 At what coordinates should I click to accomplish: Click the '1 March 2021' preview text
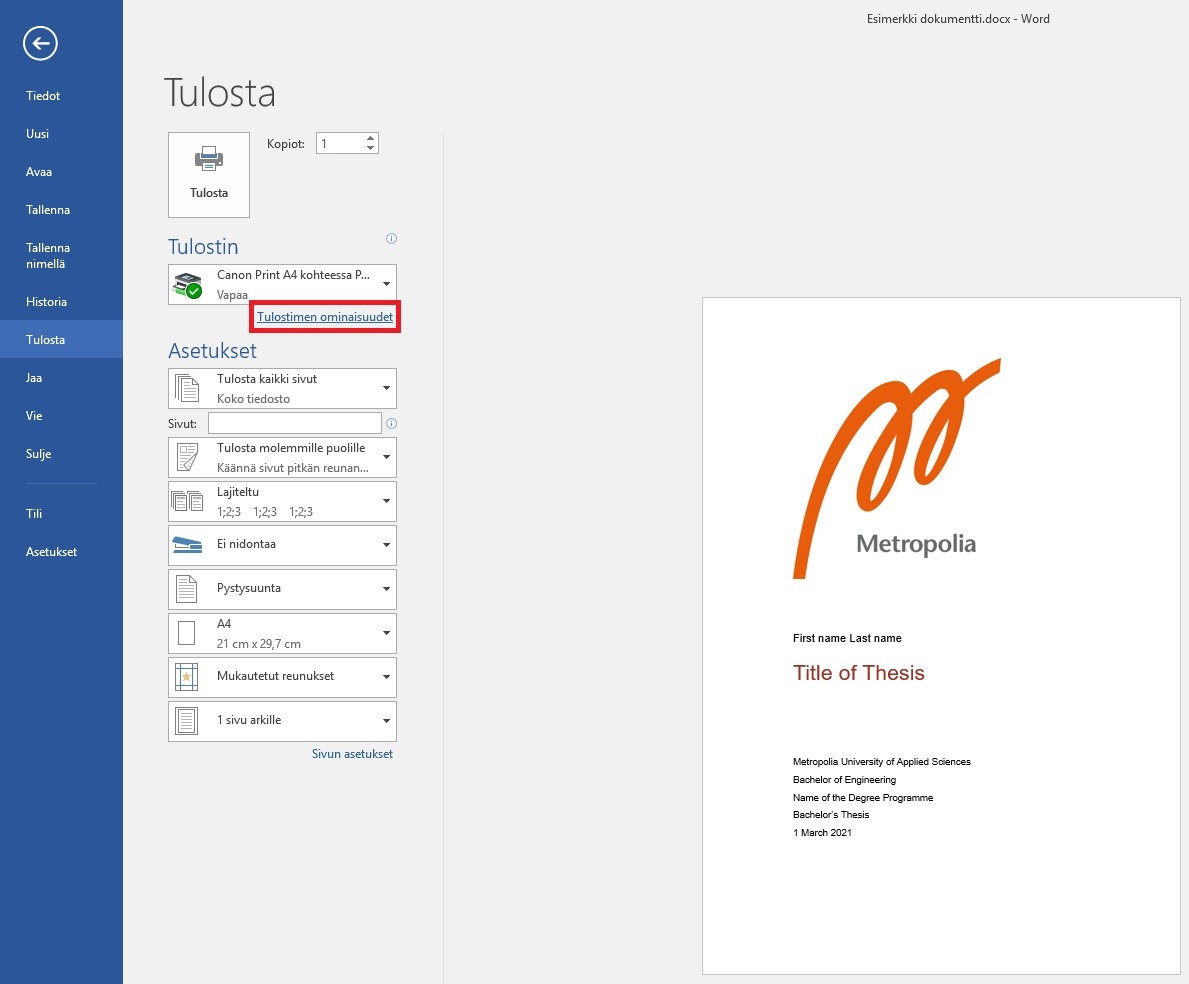pyautogui.click(x=822, y=832)
